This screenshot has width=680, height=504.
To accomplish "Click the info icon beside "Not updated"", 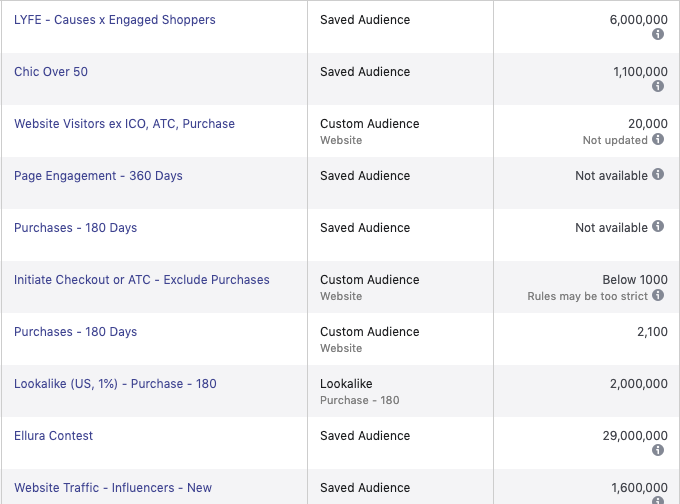I will click(658, 140).
